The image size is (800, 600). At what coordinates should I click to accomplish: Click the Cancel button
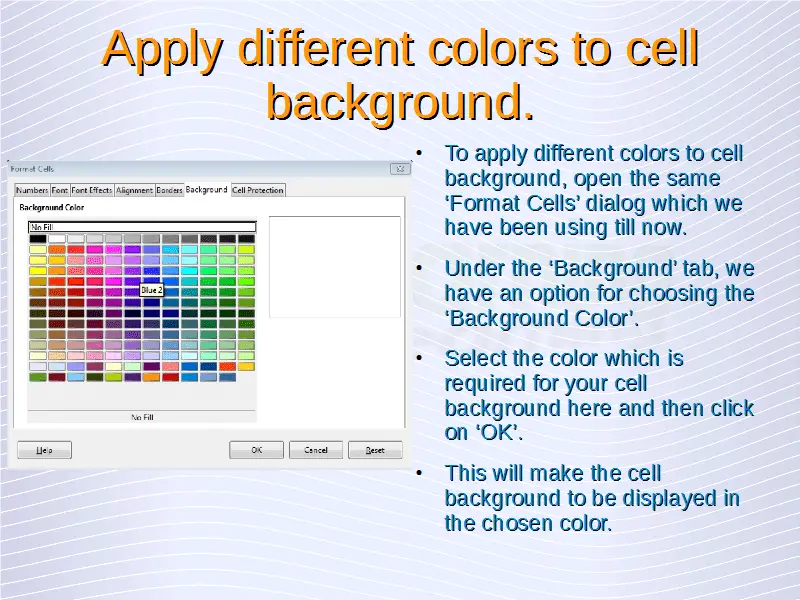[x=316, y=450]
